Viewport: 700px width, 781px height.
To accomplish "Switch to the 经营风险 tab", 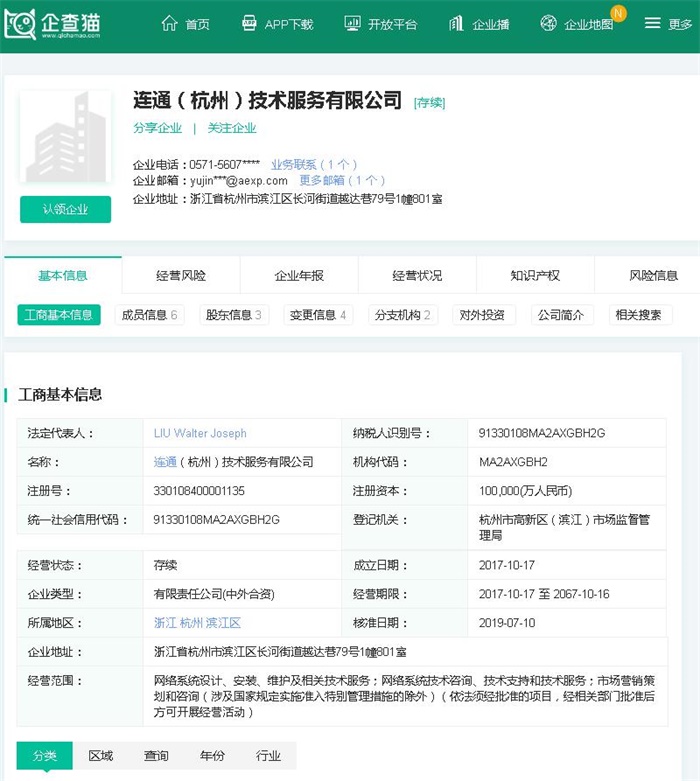I will pyautogui.click(x=181, y=275).
